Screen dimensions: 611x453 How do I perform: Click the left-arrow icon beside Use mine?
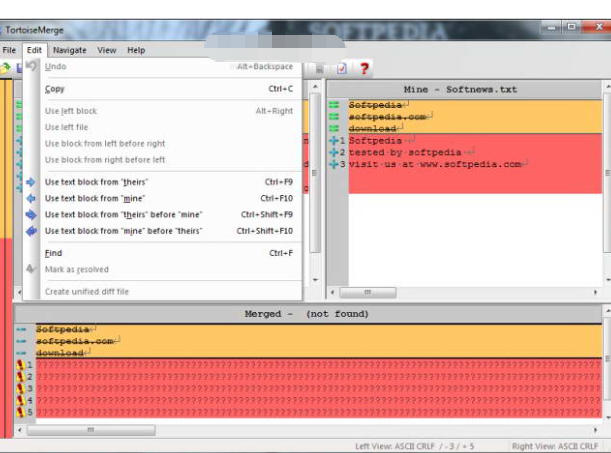point(31,198)
